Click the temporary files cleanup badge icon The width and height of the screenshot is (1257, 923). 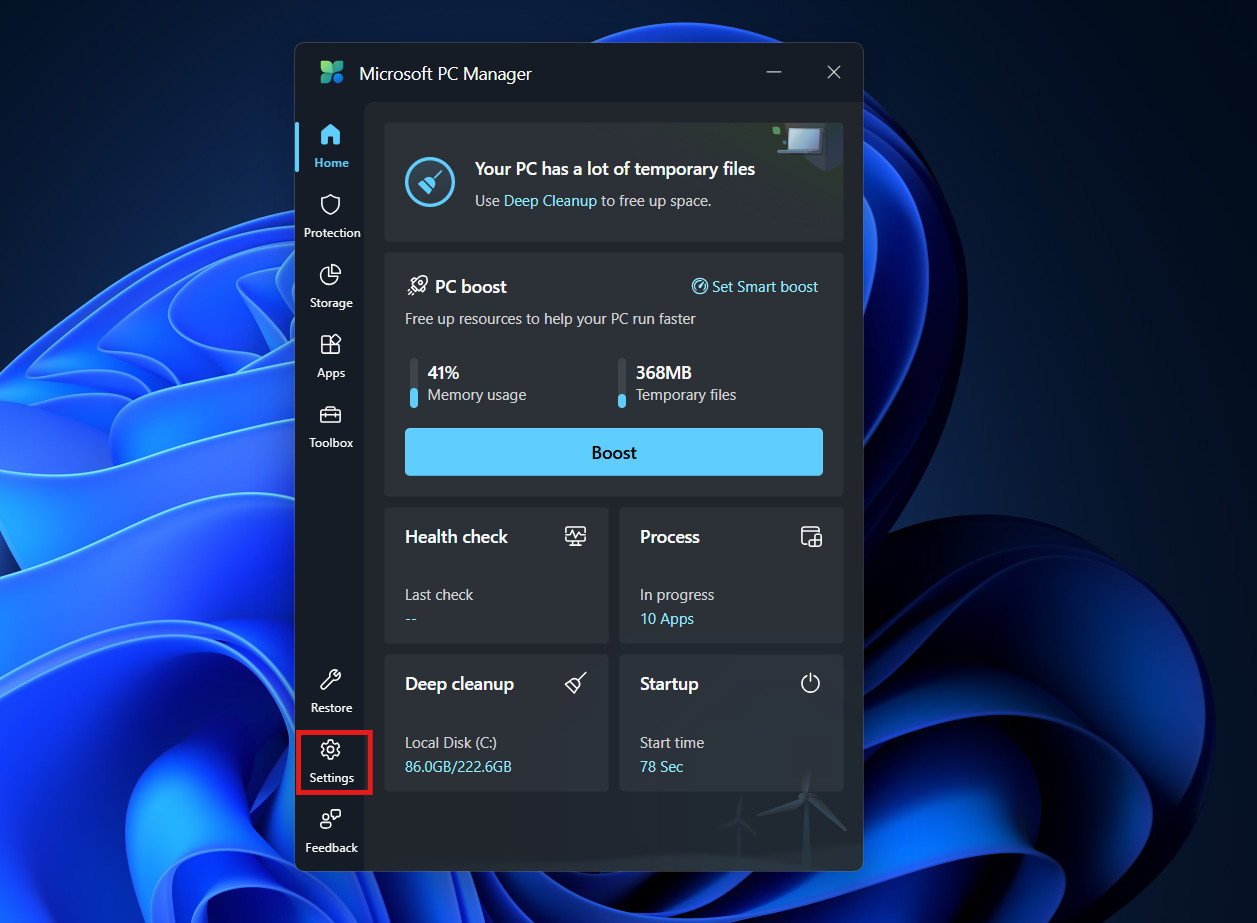[430, 182]
